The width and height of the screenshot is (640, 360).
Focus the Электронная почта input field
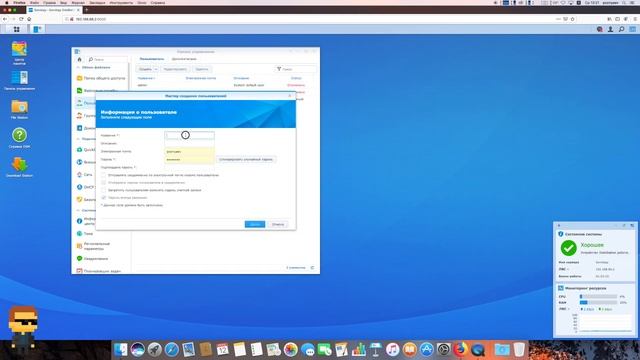[x=189, y=151]
